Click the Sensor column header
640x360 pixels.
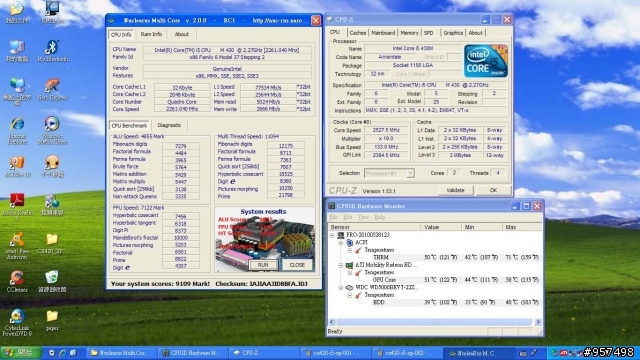(374, 227)
